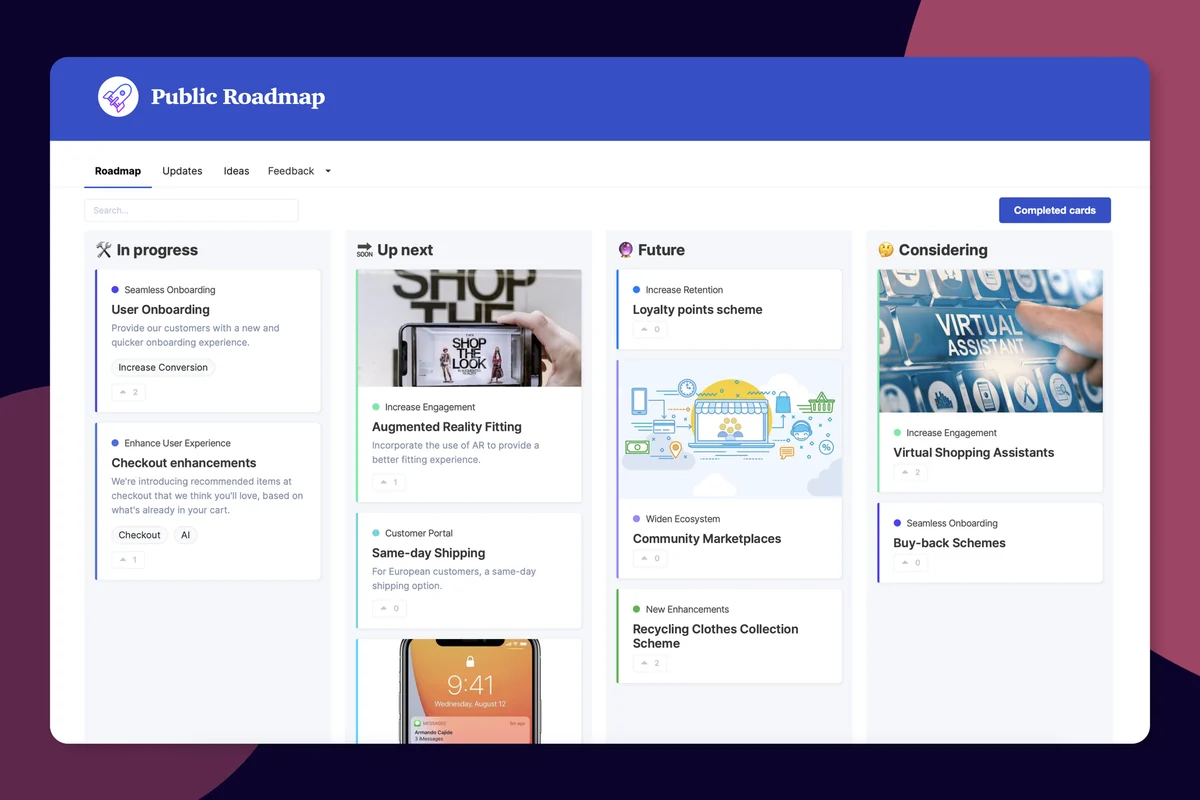Upvote the Augmented Reality Fitting card
Viewport: 1200px width, 800px height.
tap(389, 482)
